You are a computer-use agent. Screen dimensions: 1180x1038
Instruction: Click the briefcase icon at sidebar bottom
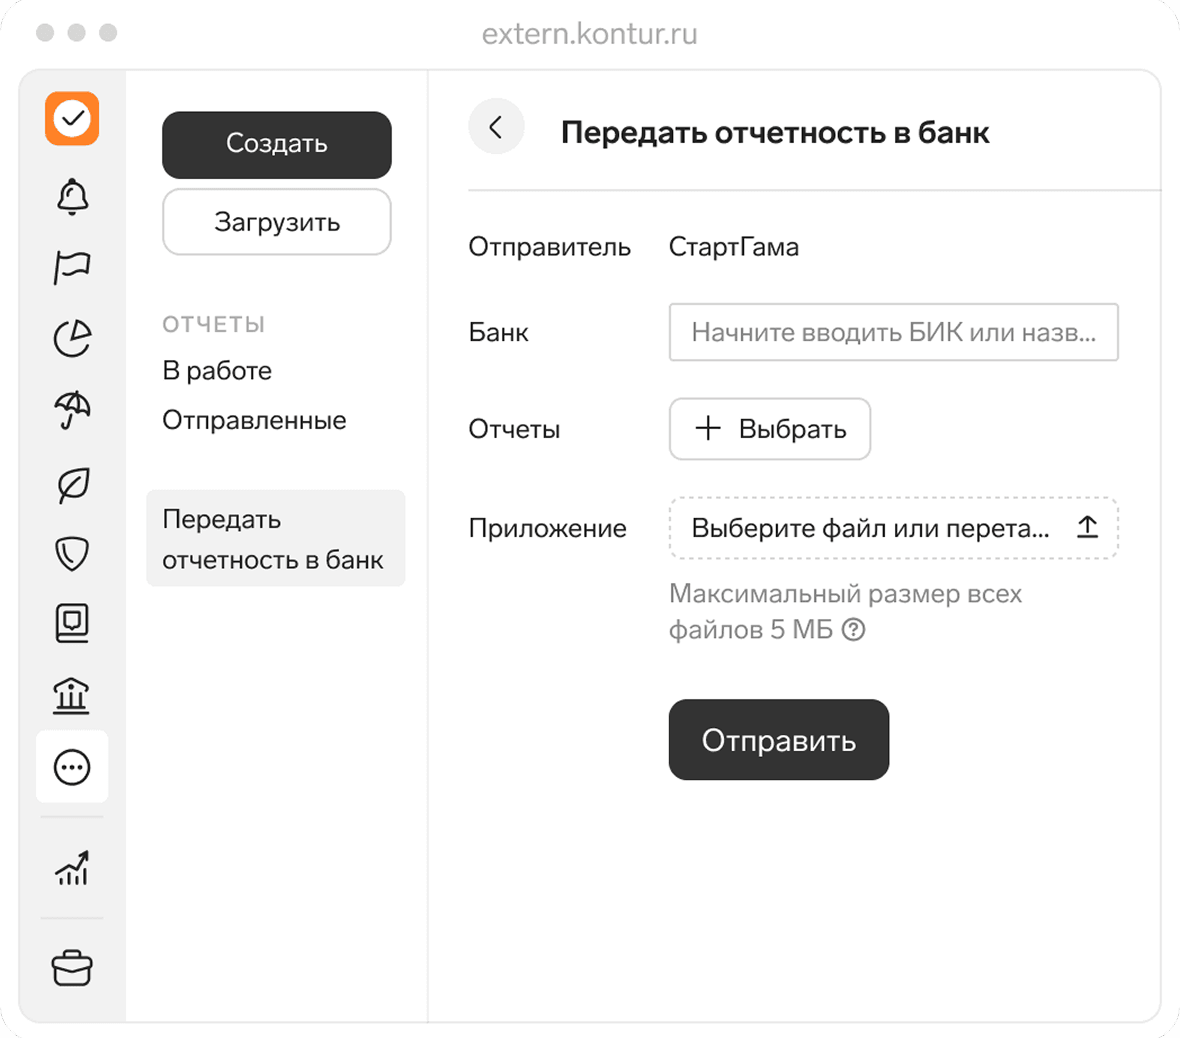pos(72,968)
